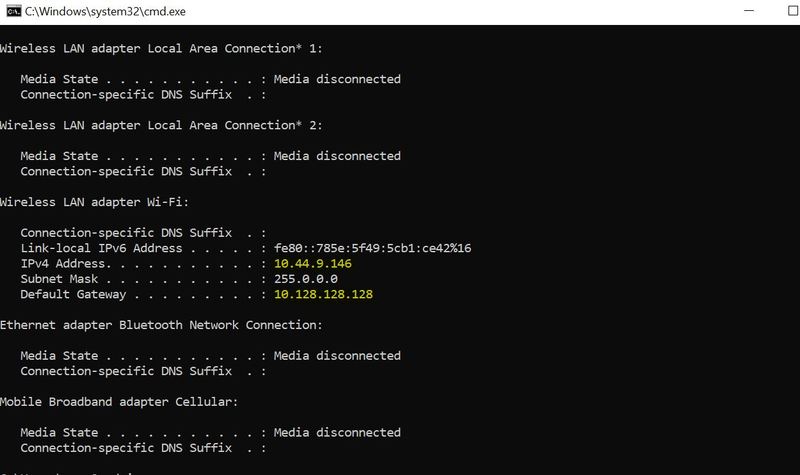Click Media disconnected under Cellular adapter
Screen dimensions: 800x475
[x=337, y=433]
